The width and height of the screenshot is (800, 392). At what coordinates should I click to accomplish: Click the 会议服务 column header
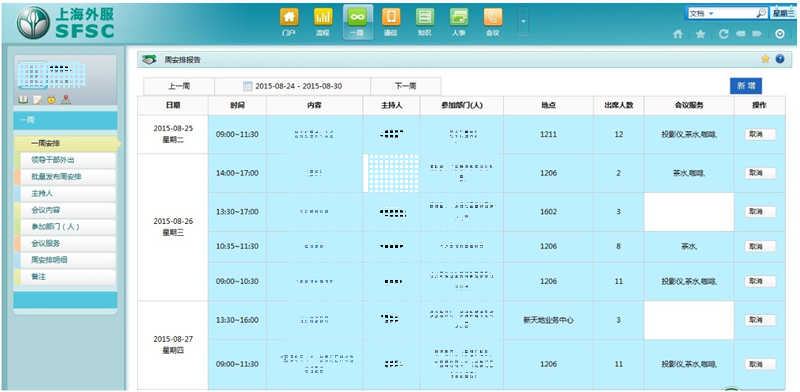[x=689, y=105]
